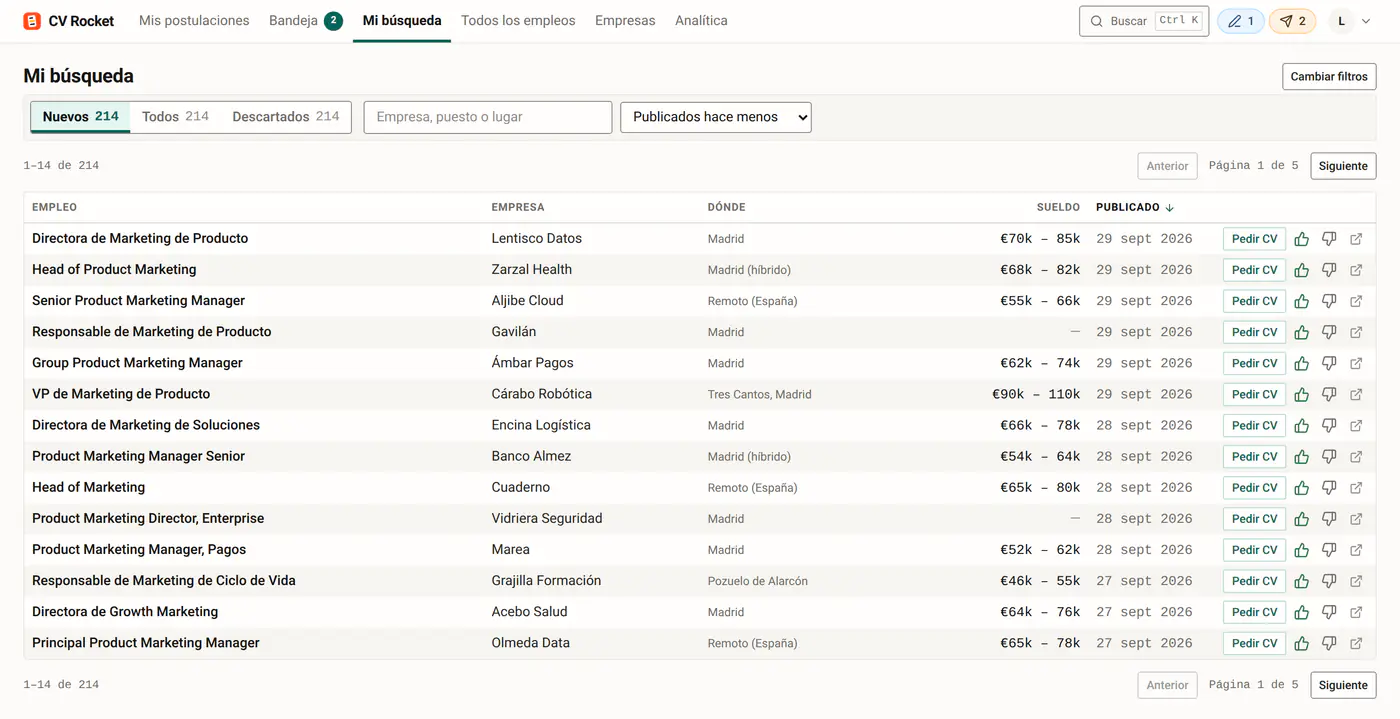This screenshot has width=1400, height=719.
Task: Open Grajilla Formación listing externally
Action: click(1356, 580)
